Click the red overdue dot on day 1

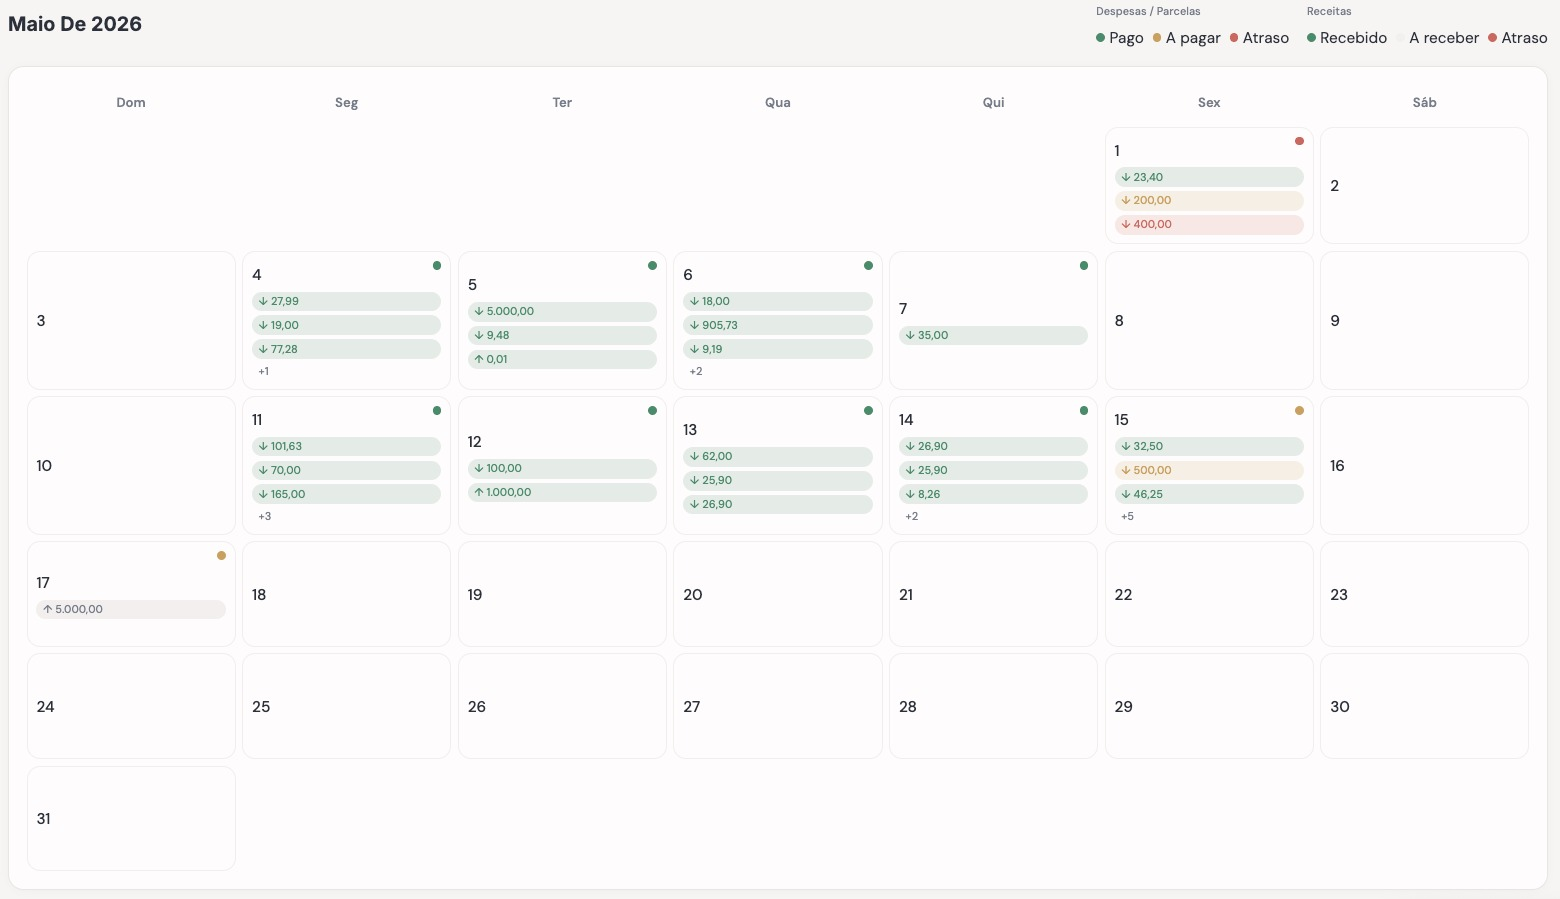[1299, 141]
